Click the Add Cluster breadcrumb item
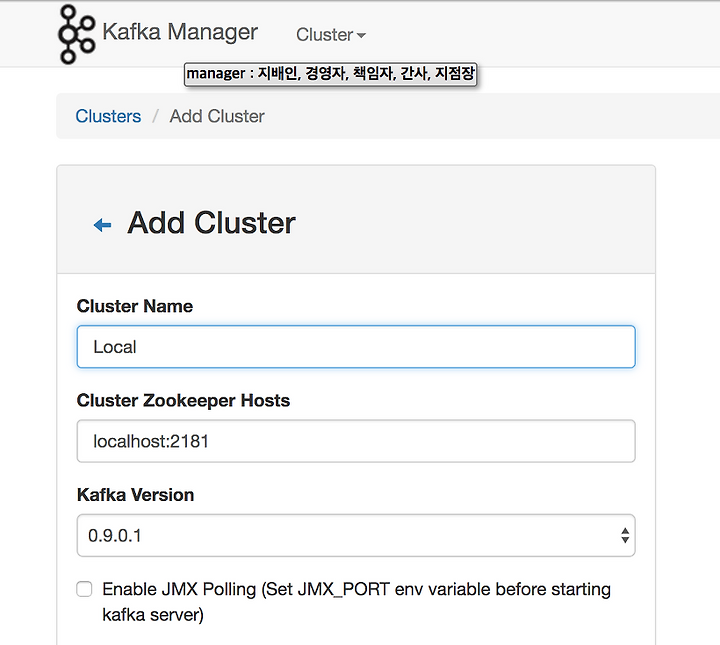This screenshot has height=645, width=720. tap(217, 116)
